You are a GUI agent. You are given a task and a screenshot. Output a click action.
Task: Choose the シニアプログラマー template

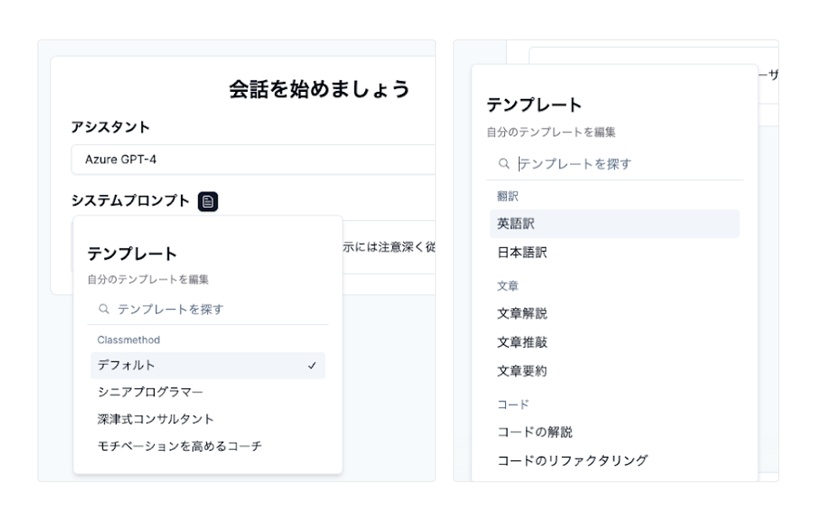click(x=150, y=392)
